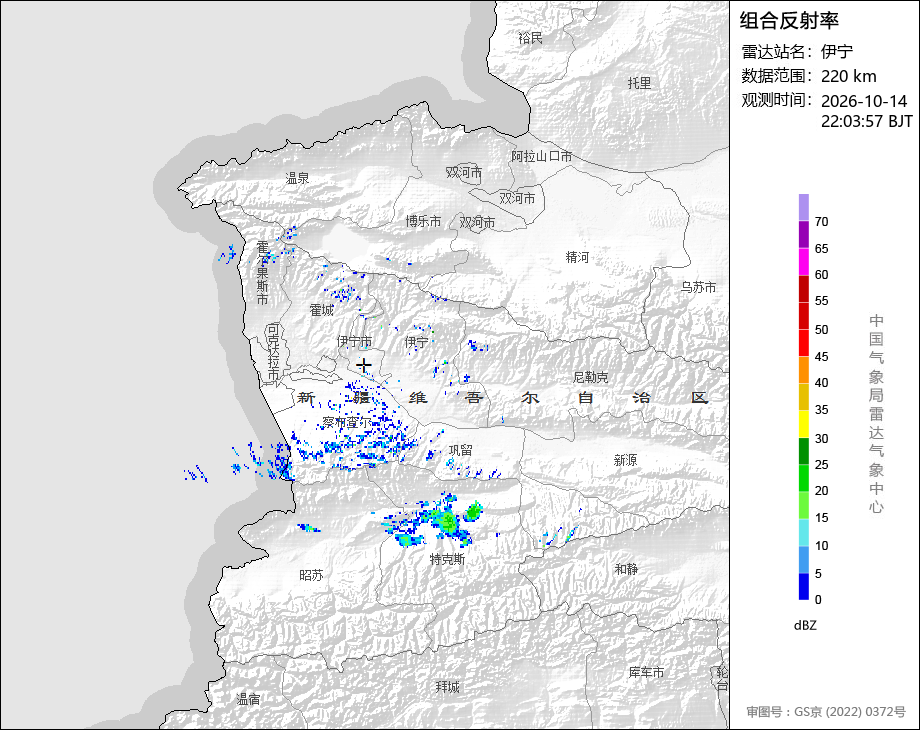Select the 和静 map label
The width and height of the screenshot is (920, 730).
pyautogui.click(x=626, y=569)
